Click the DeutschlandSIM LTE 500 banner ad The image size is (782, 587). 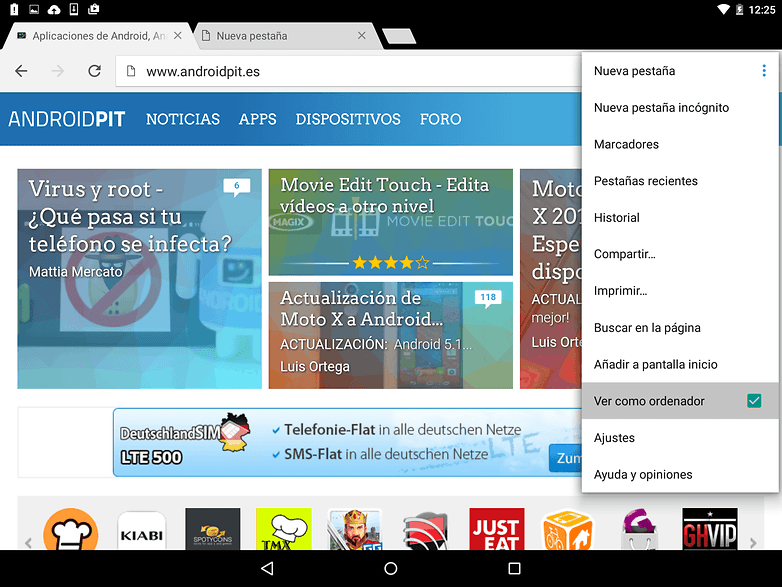coord(348,442)
